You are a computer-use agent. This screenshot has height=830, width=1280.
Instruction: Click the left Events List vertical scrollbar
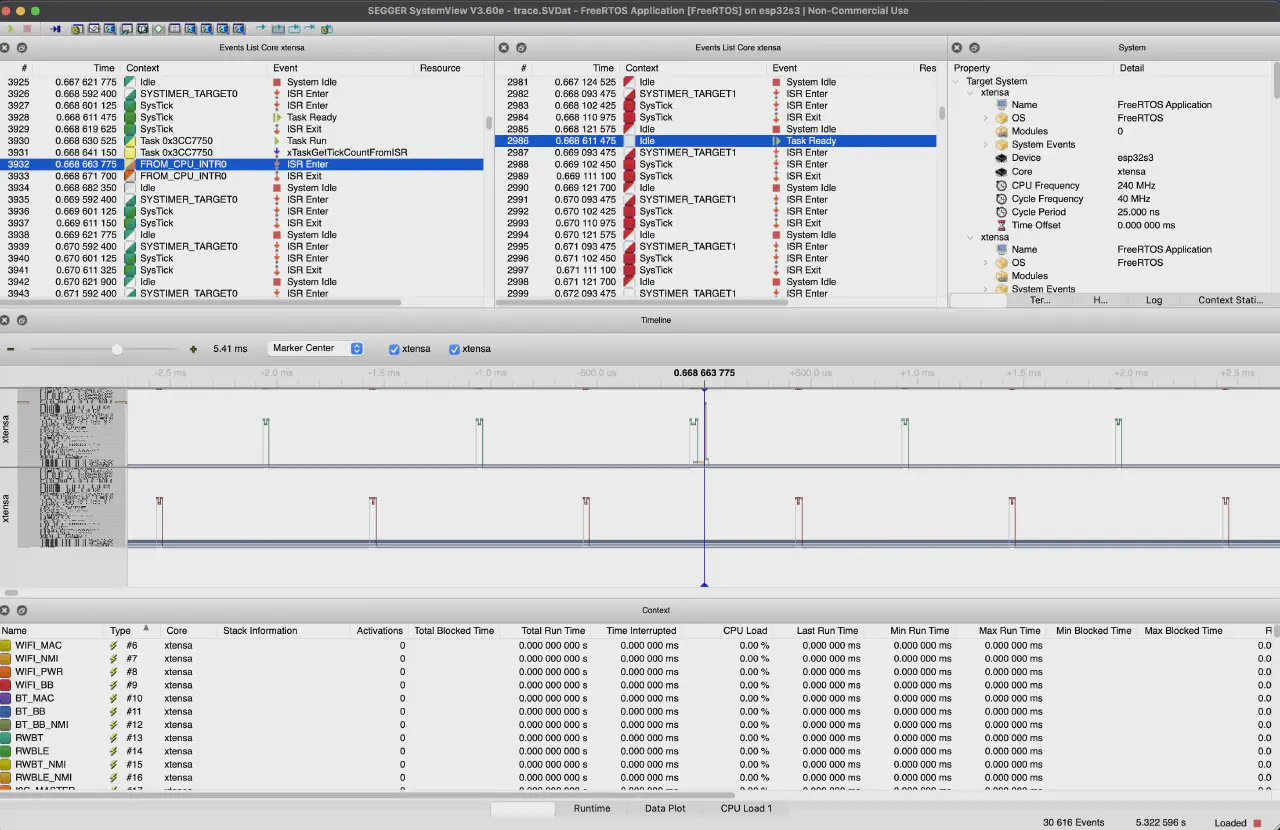[x=489, y=123]
